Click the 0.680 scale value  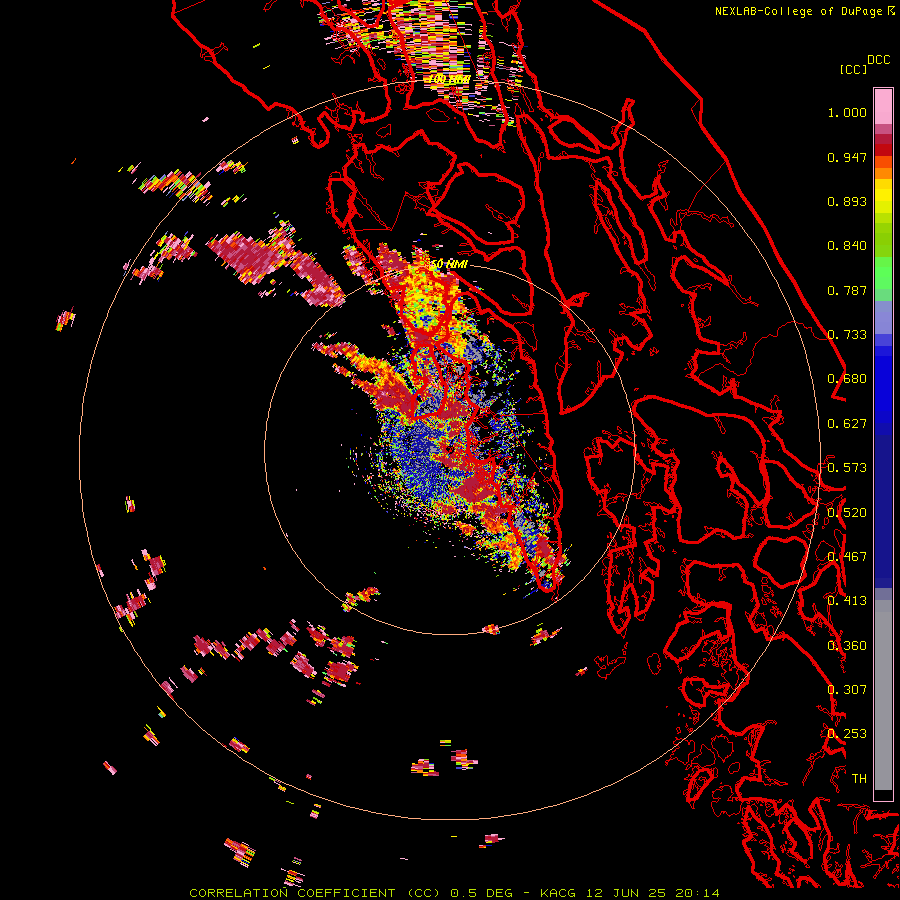847,379
